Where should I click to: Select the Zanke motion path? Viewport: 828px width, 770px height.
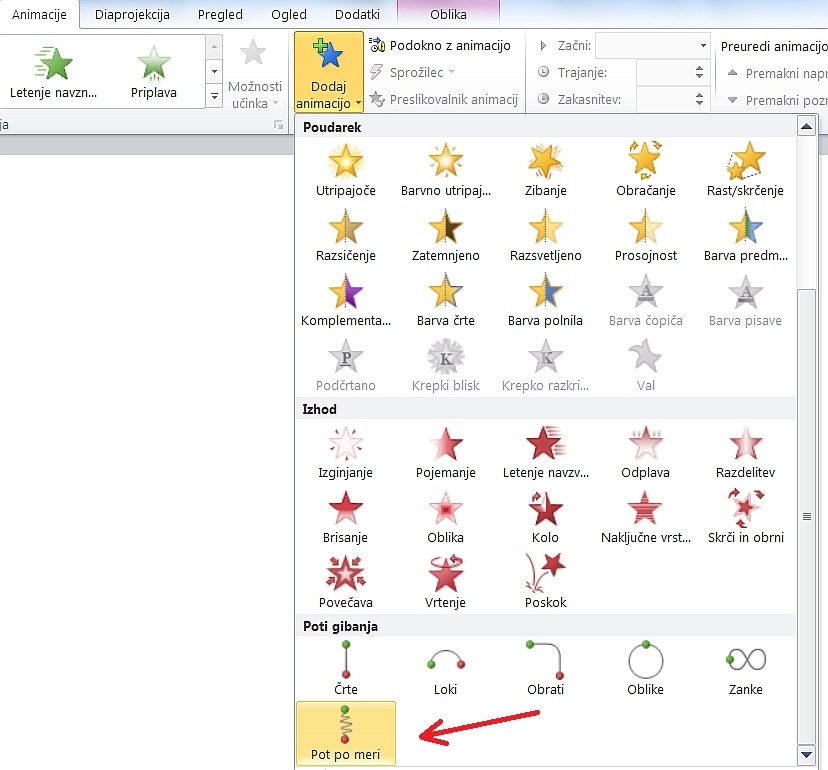click(x=745, y=668)
